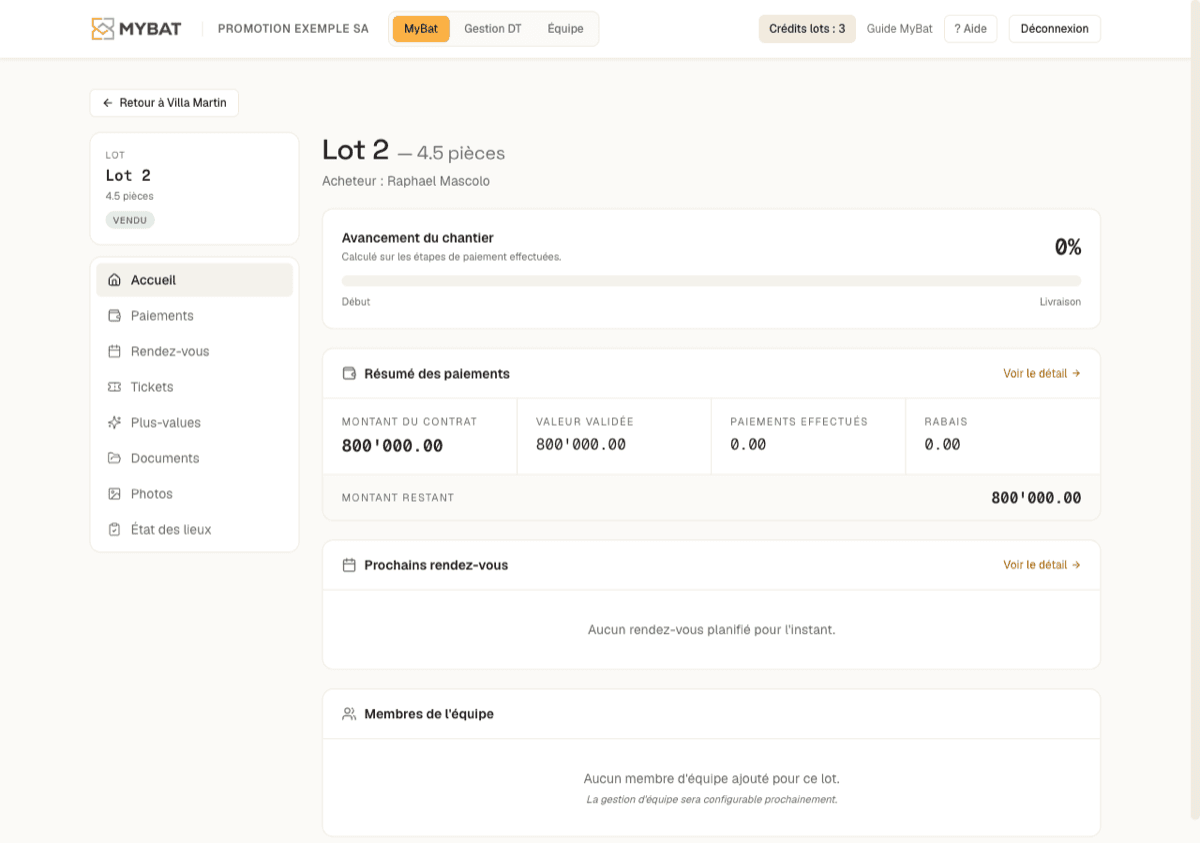Click the Livraison label under progress bar
Screen dimensions: 1200x843
click(1060, 302)
